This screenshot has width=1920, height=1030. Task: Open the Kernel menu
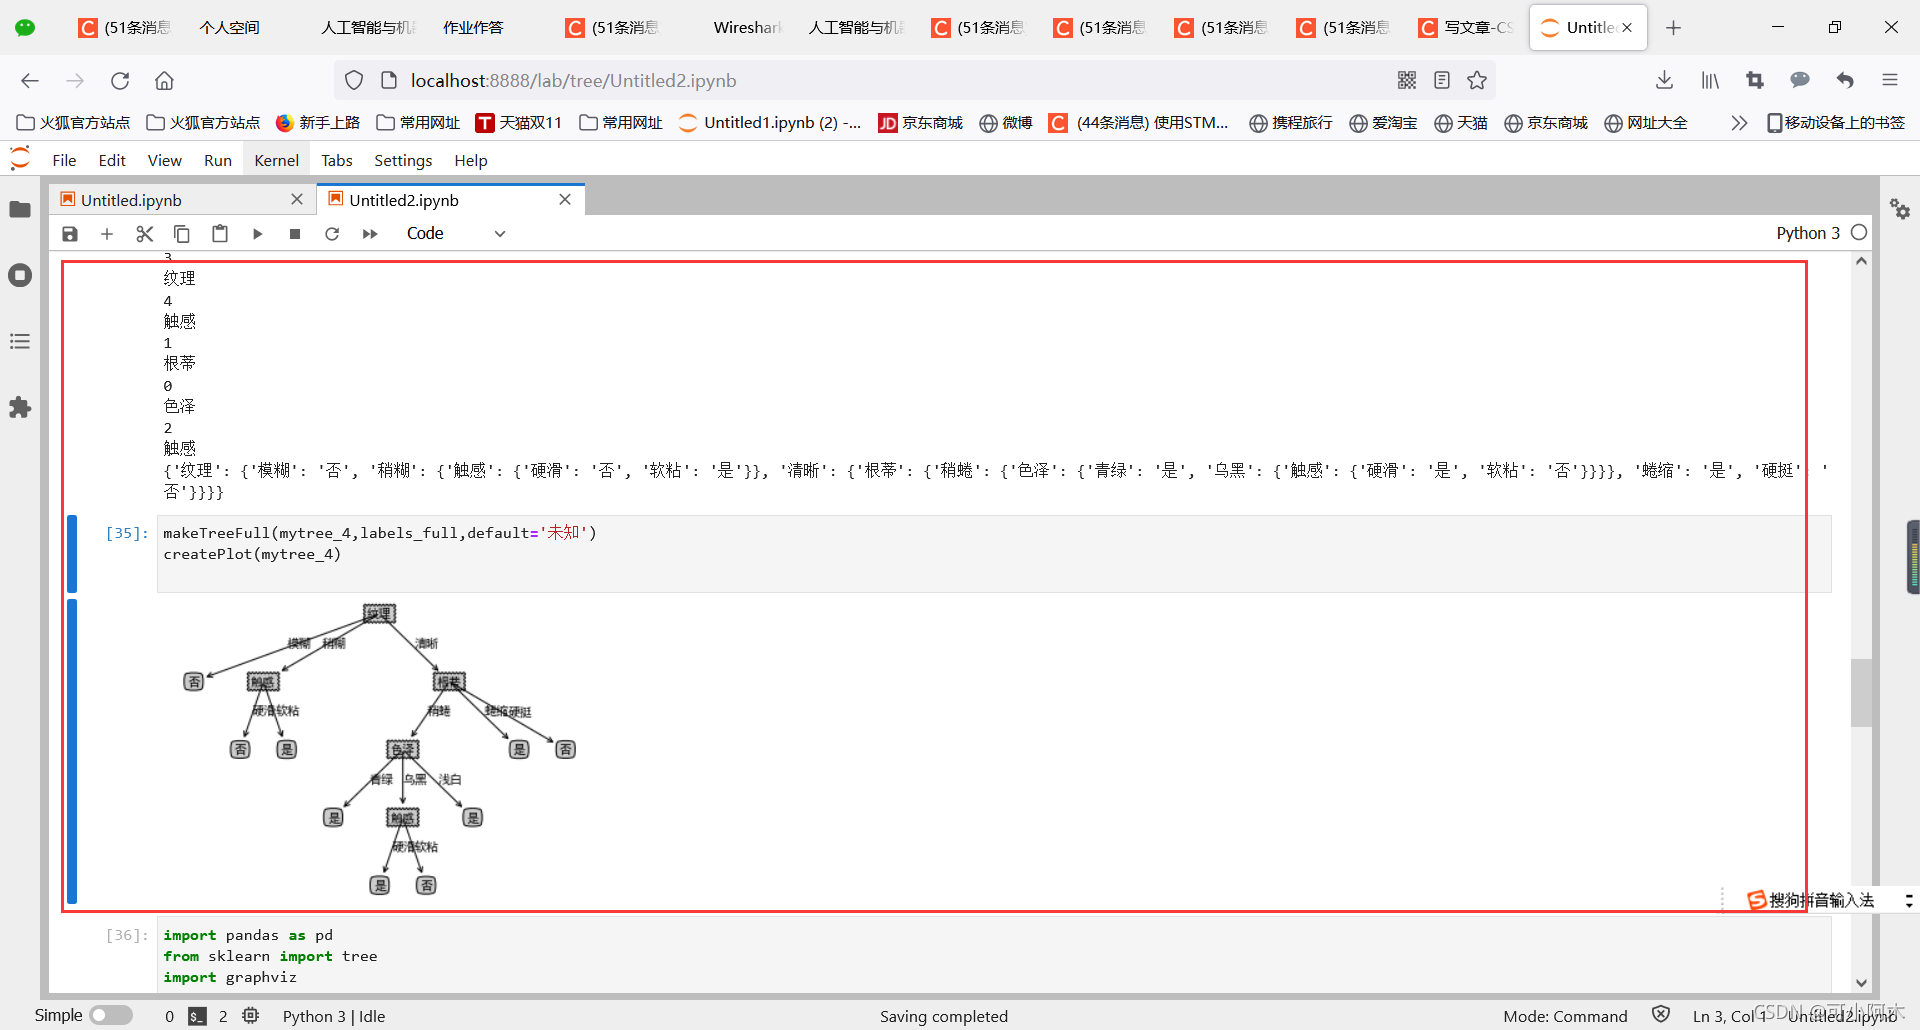pos(277,160)
